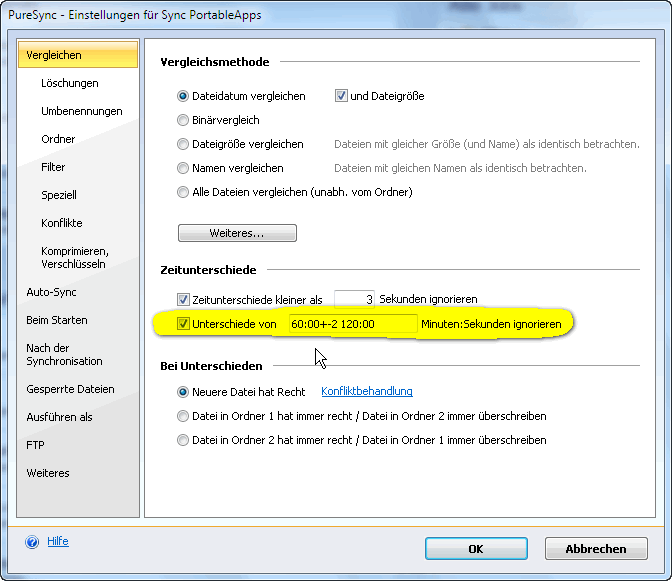Click the Vergleichsmethode section heading

[215, 62]
